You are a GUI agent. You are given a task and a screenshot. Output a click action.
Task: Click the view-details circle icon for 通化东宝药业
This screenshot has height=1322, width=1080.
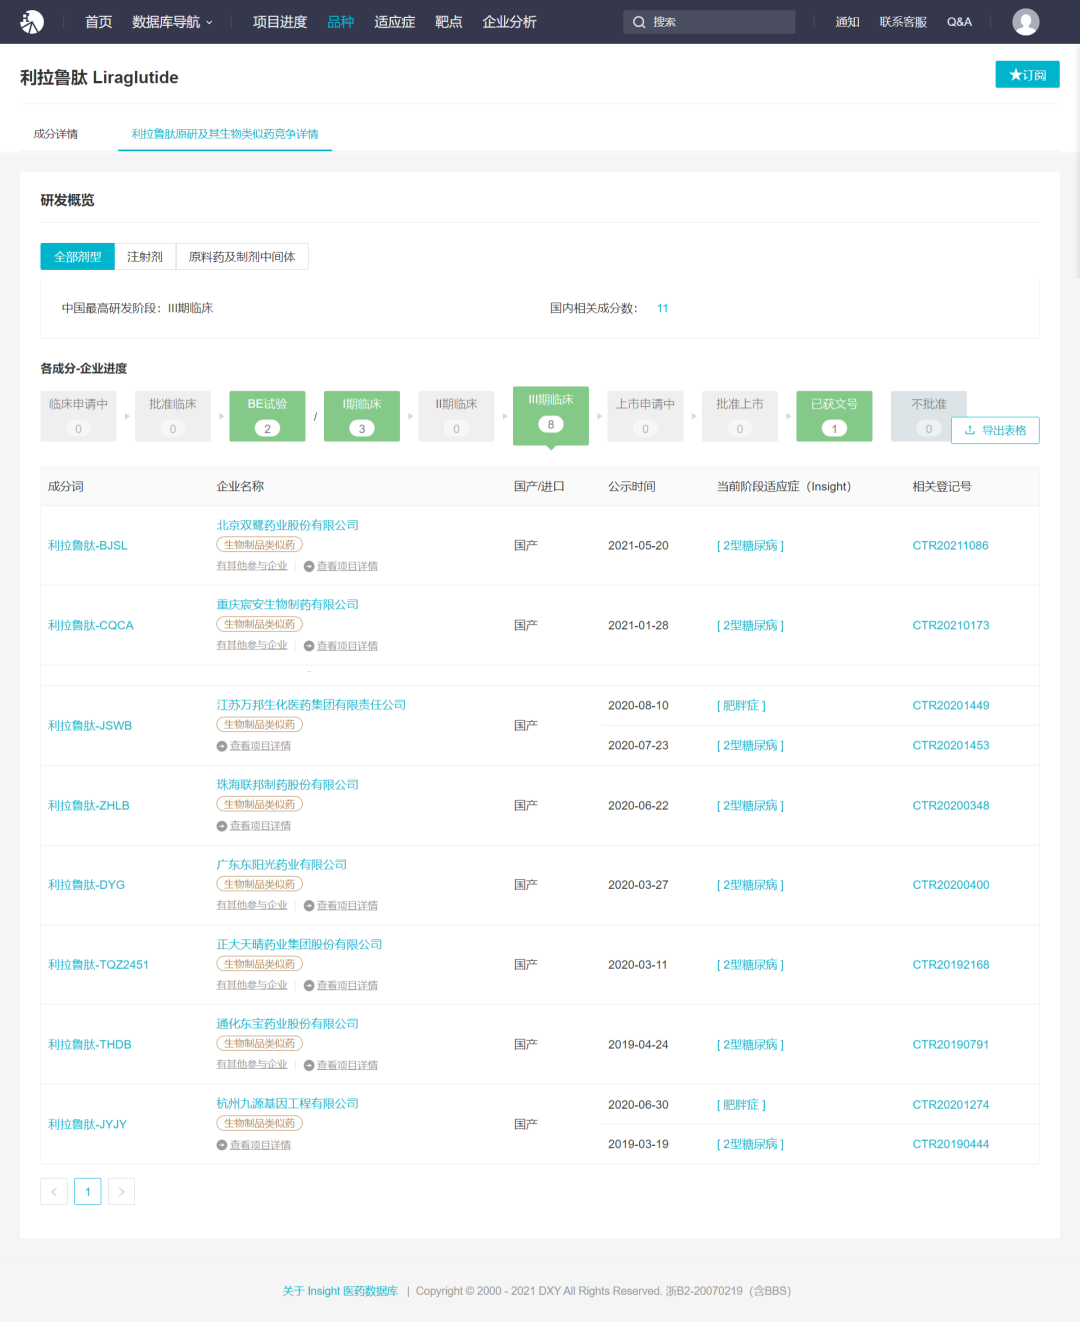pos(309,1066)
